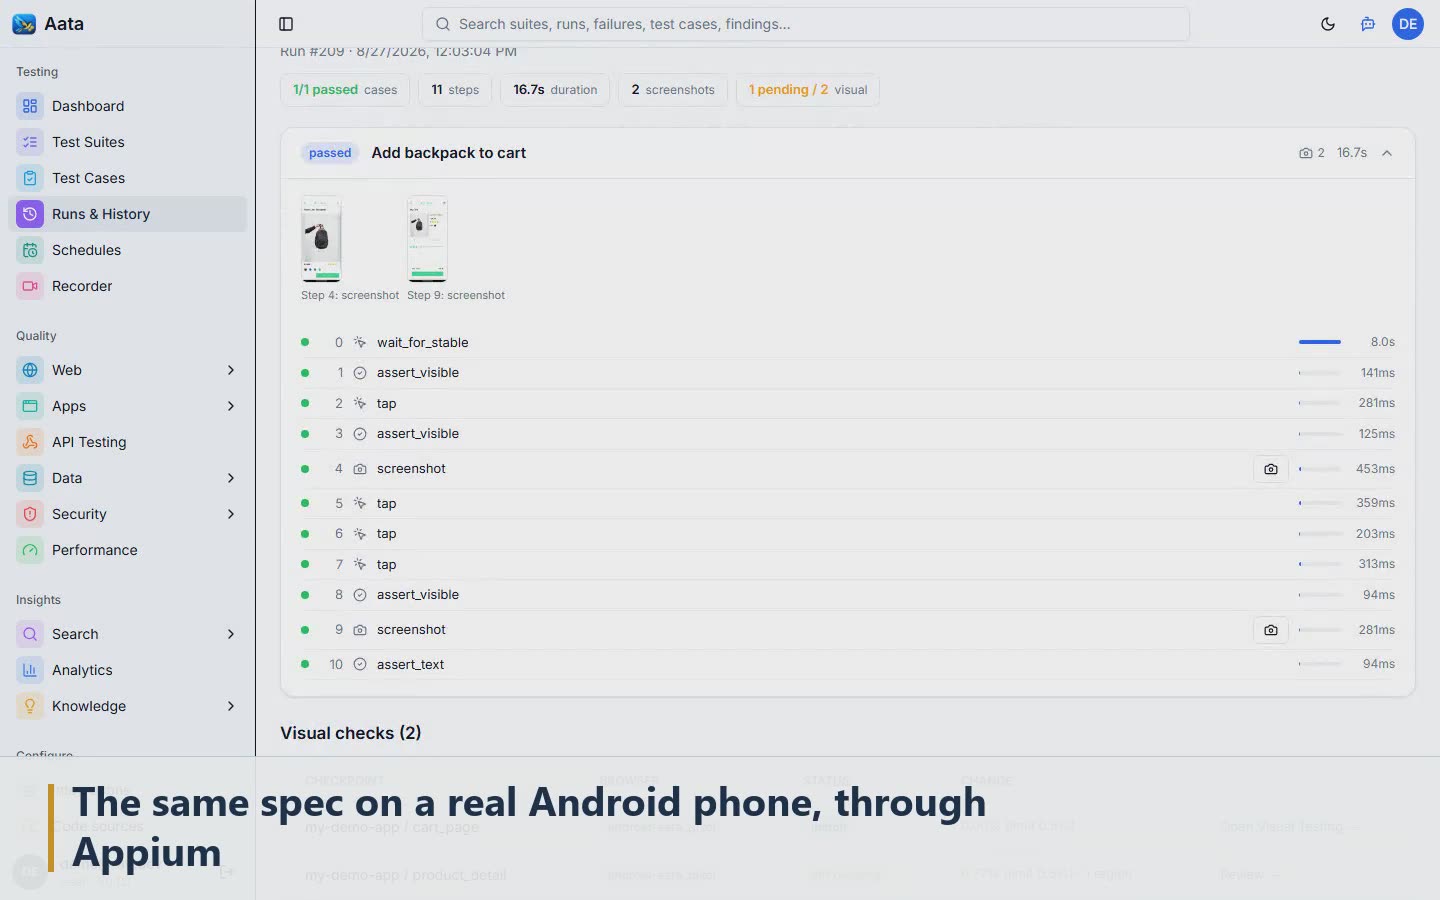Open the Step 9 screenshot thumbnail
Viewport: 1440px width, 900px height.
427,239
